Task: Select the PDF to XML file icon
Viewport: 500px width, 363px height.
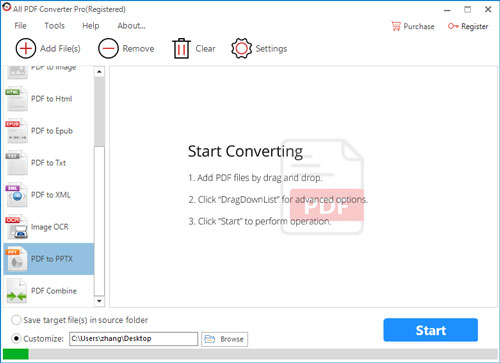Action: click(16, 195)
